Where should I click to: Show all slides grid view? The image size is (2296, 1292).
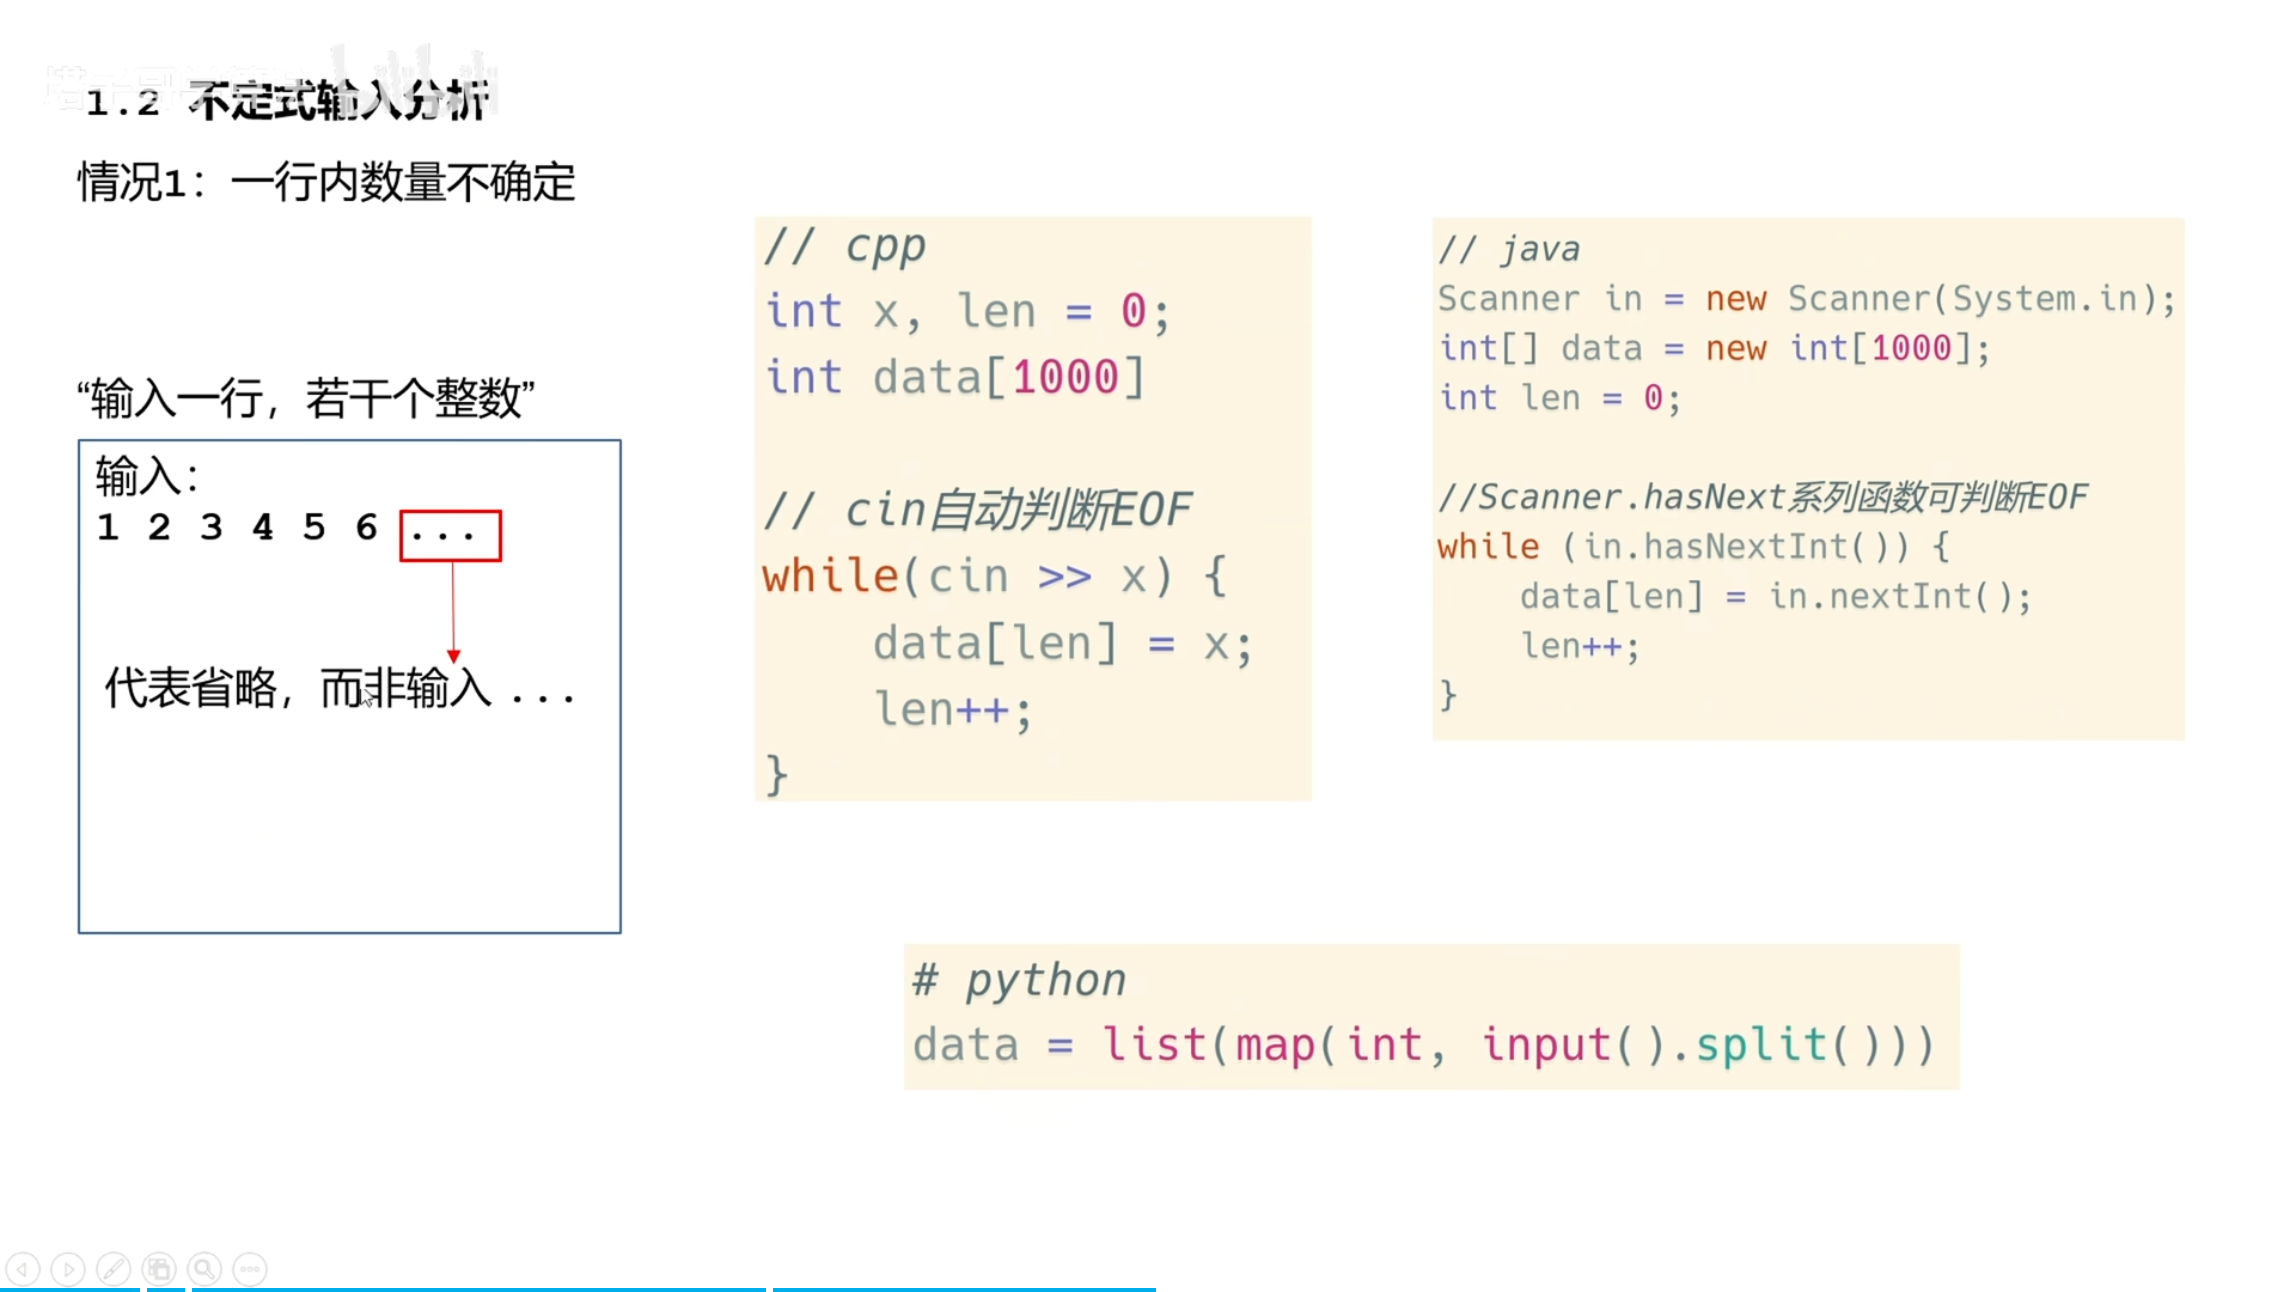coord(159,1270)
